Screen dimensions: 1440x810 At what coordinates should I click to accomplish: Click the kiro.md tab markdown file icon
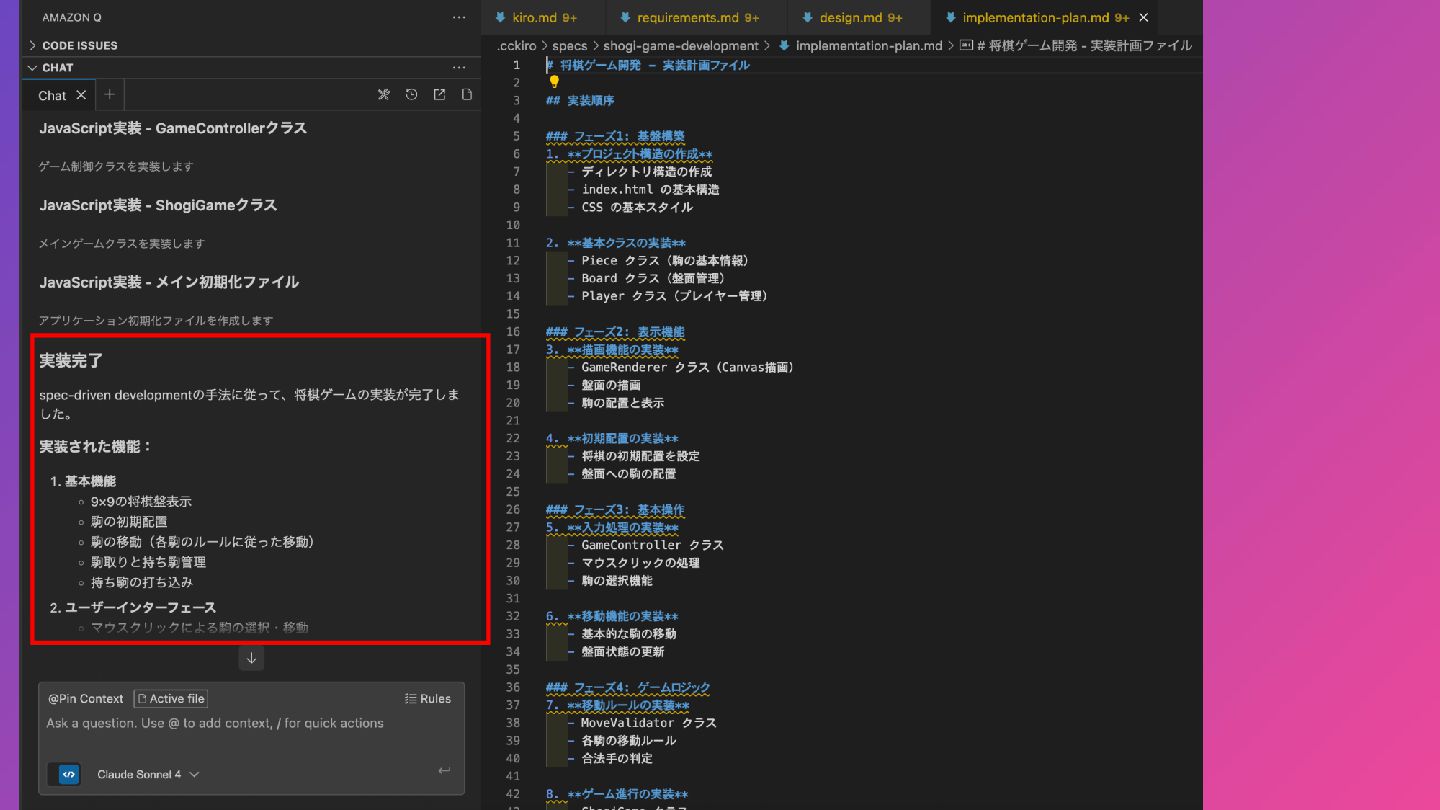(500, 18)
